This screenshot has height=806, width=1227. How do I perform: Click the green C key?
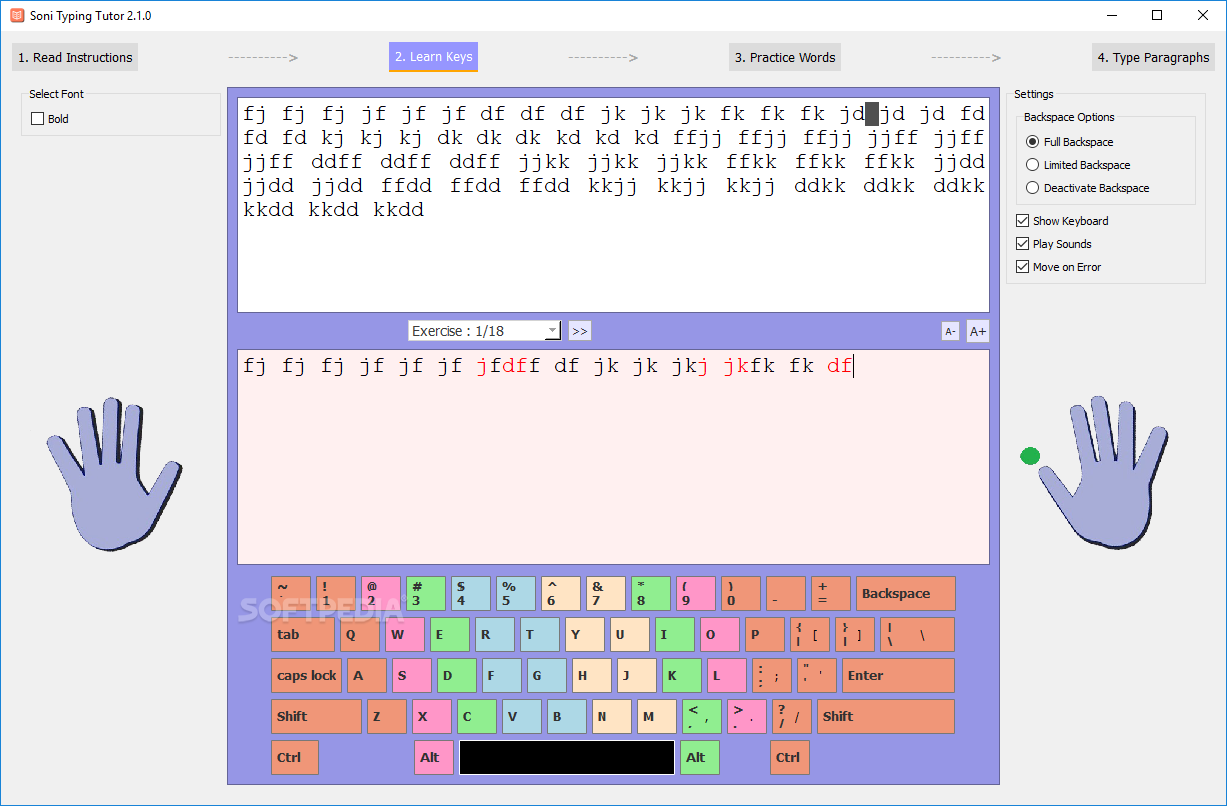(x=477, y=716)
